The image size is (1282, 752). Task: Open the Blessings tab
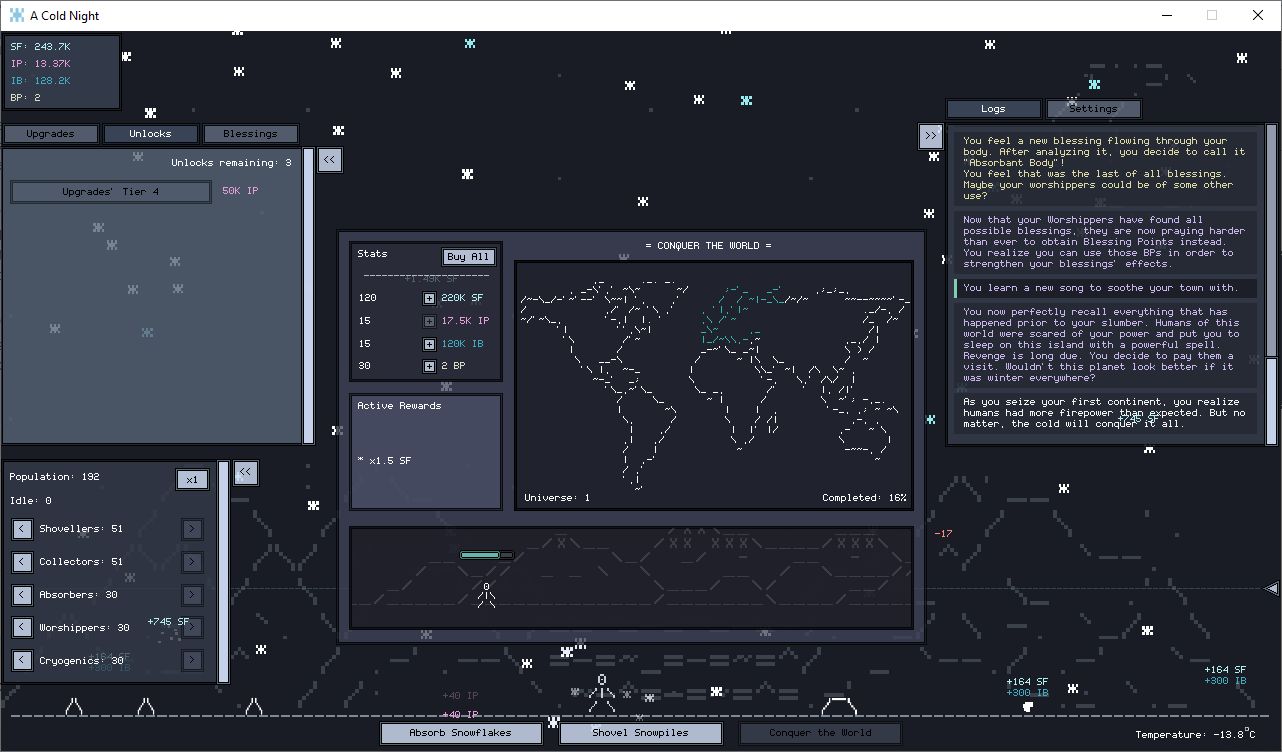pyautogui.click(x=250, y=133)
